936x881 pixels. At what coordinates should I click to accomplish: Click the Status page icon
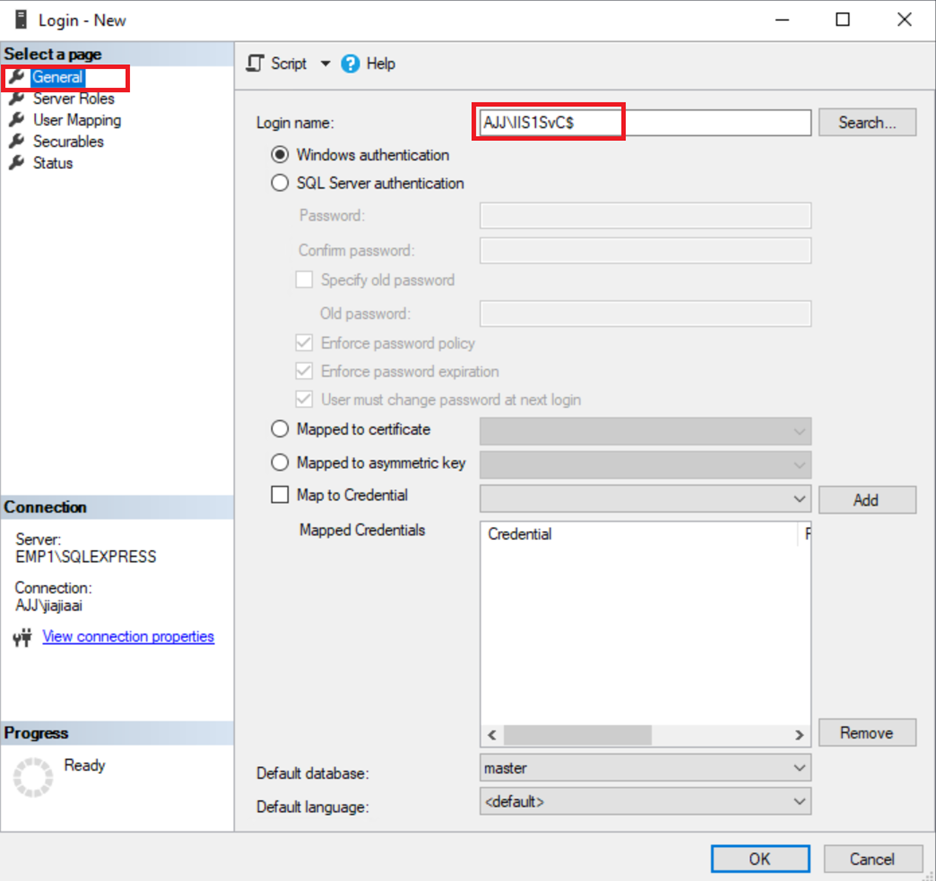click(x=17, y=162)
